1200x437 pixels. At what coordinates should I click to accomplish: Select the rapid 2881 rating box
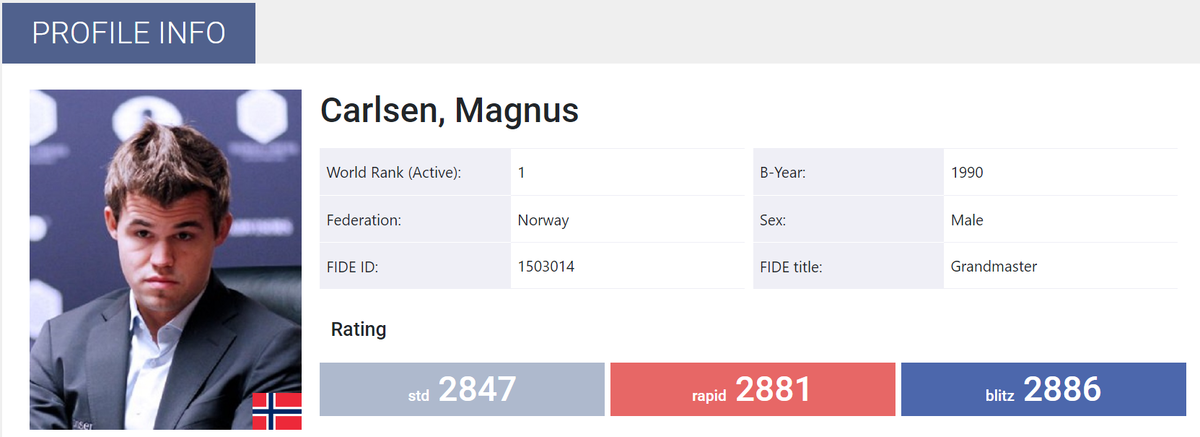point(753,389)
